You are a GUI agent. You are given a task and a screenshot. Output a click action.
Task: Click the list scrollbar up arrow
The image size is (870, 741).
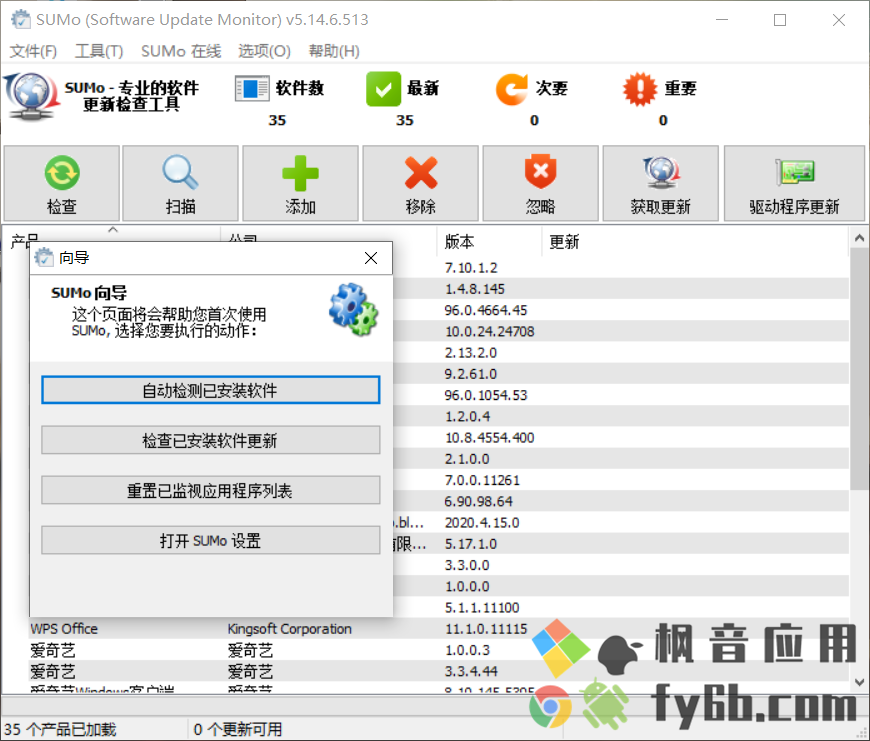[859, 238]
